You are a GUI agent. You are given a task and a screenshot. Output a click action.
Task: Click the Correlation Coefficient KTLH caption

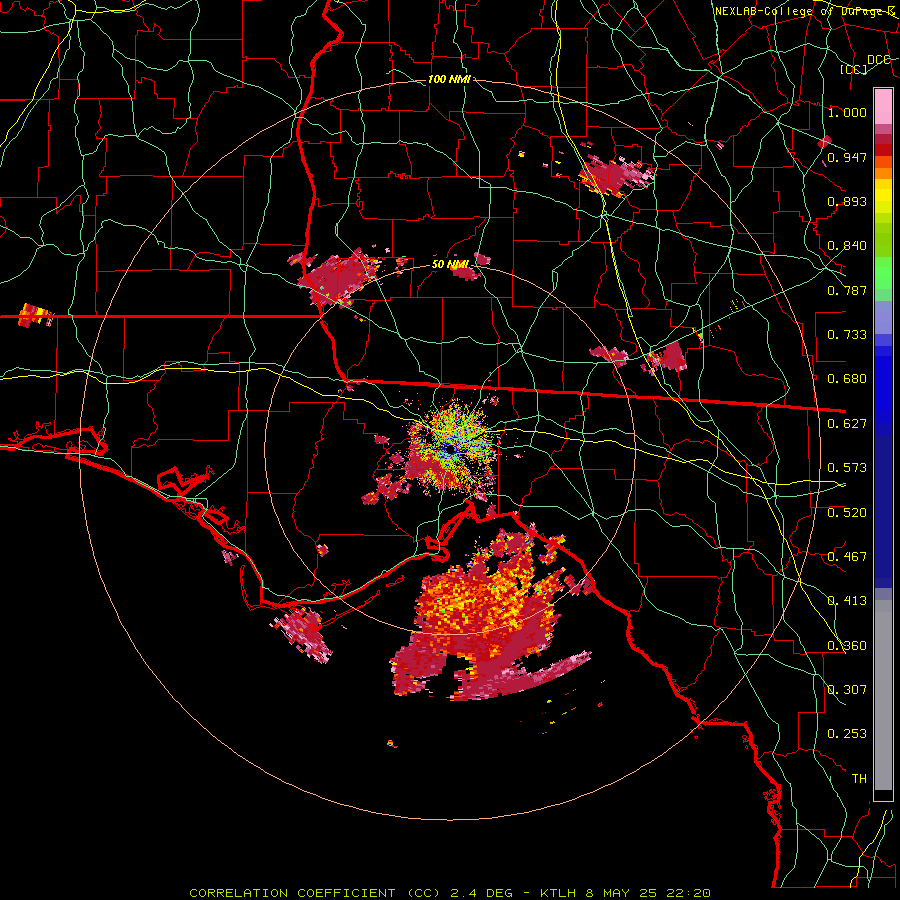[450, 893]
